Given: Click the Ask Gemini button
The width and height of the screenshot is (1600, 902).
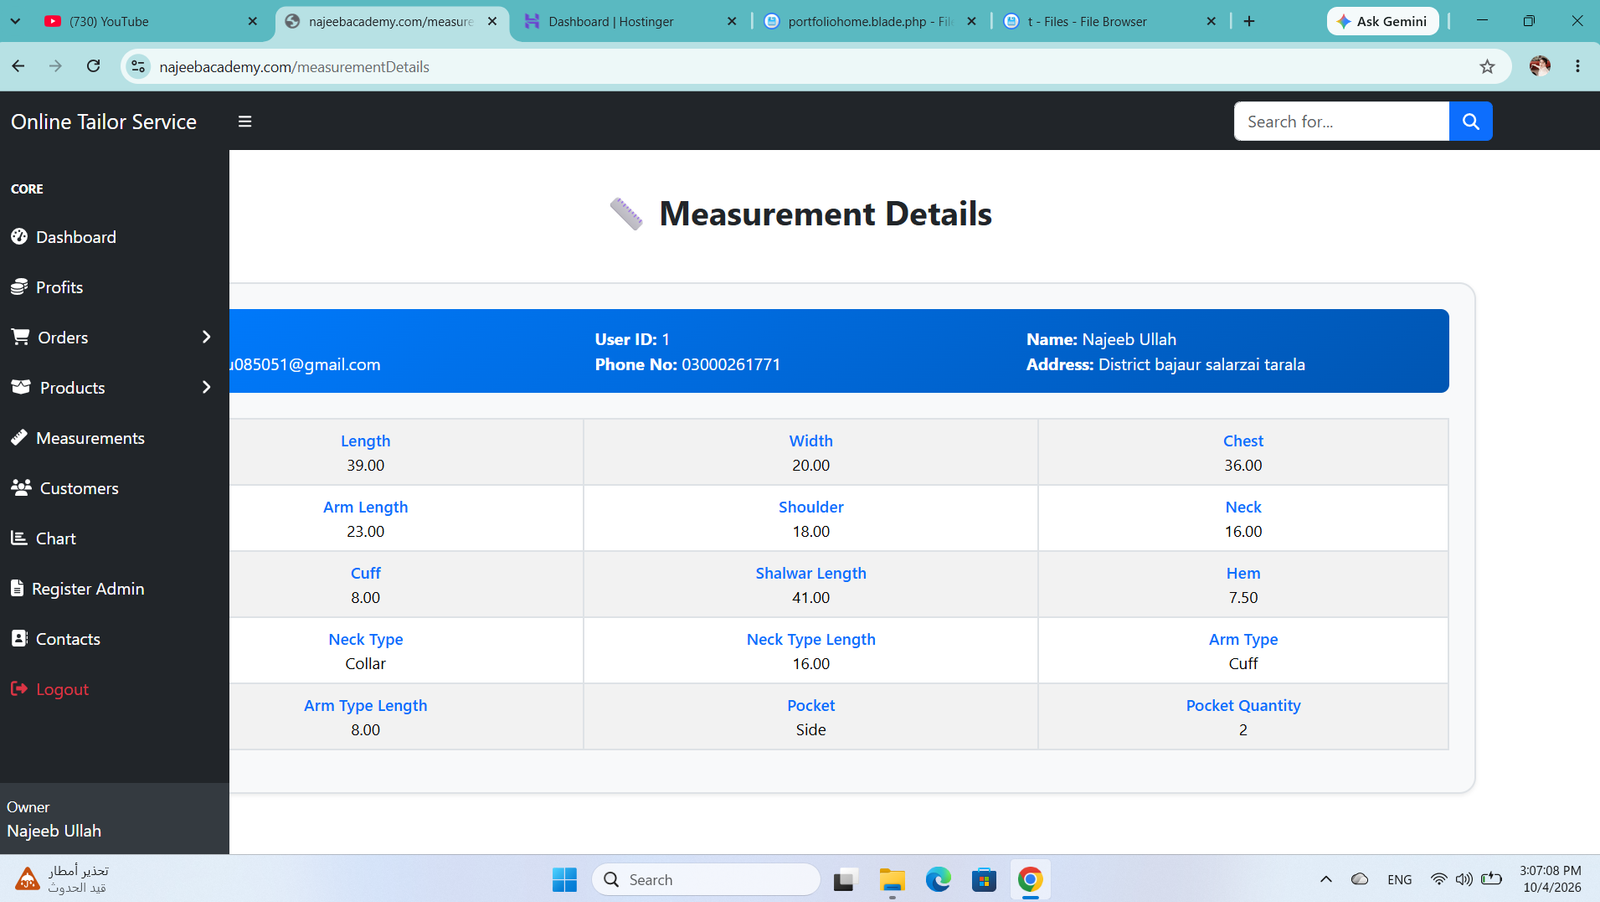Looking at the screenshot, I should 1383,21.
